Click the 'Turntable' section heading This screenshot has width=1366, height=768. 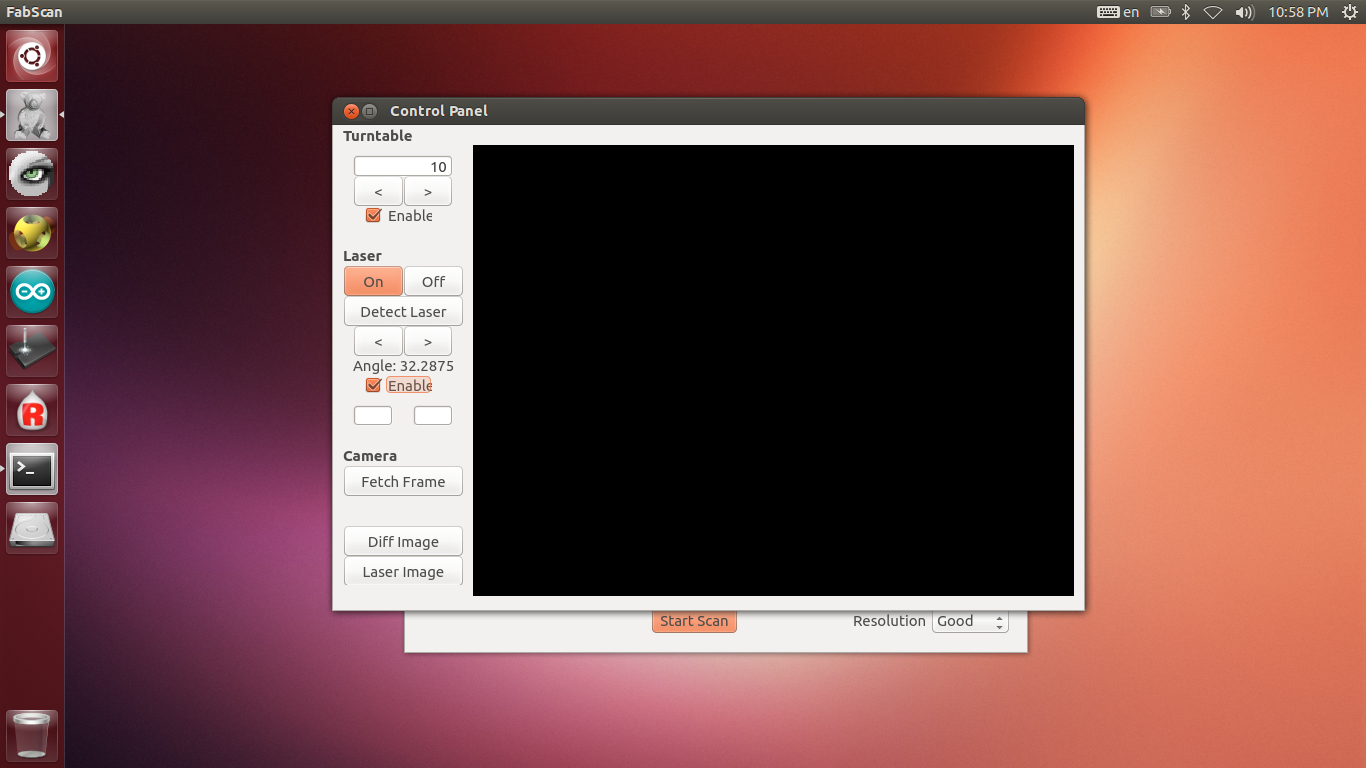[x=377, y=136]
